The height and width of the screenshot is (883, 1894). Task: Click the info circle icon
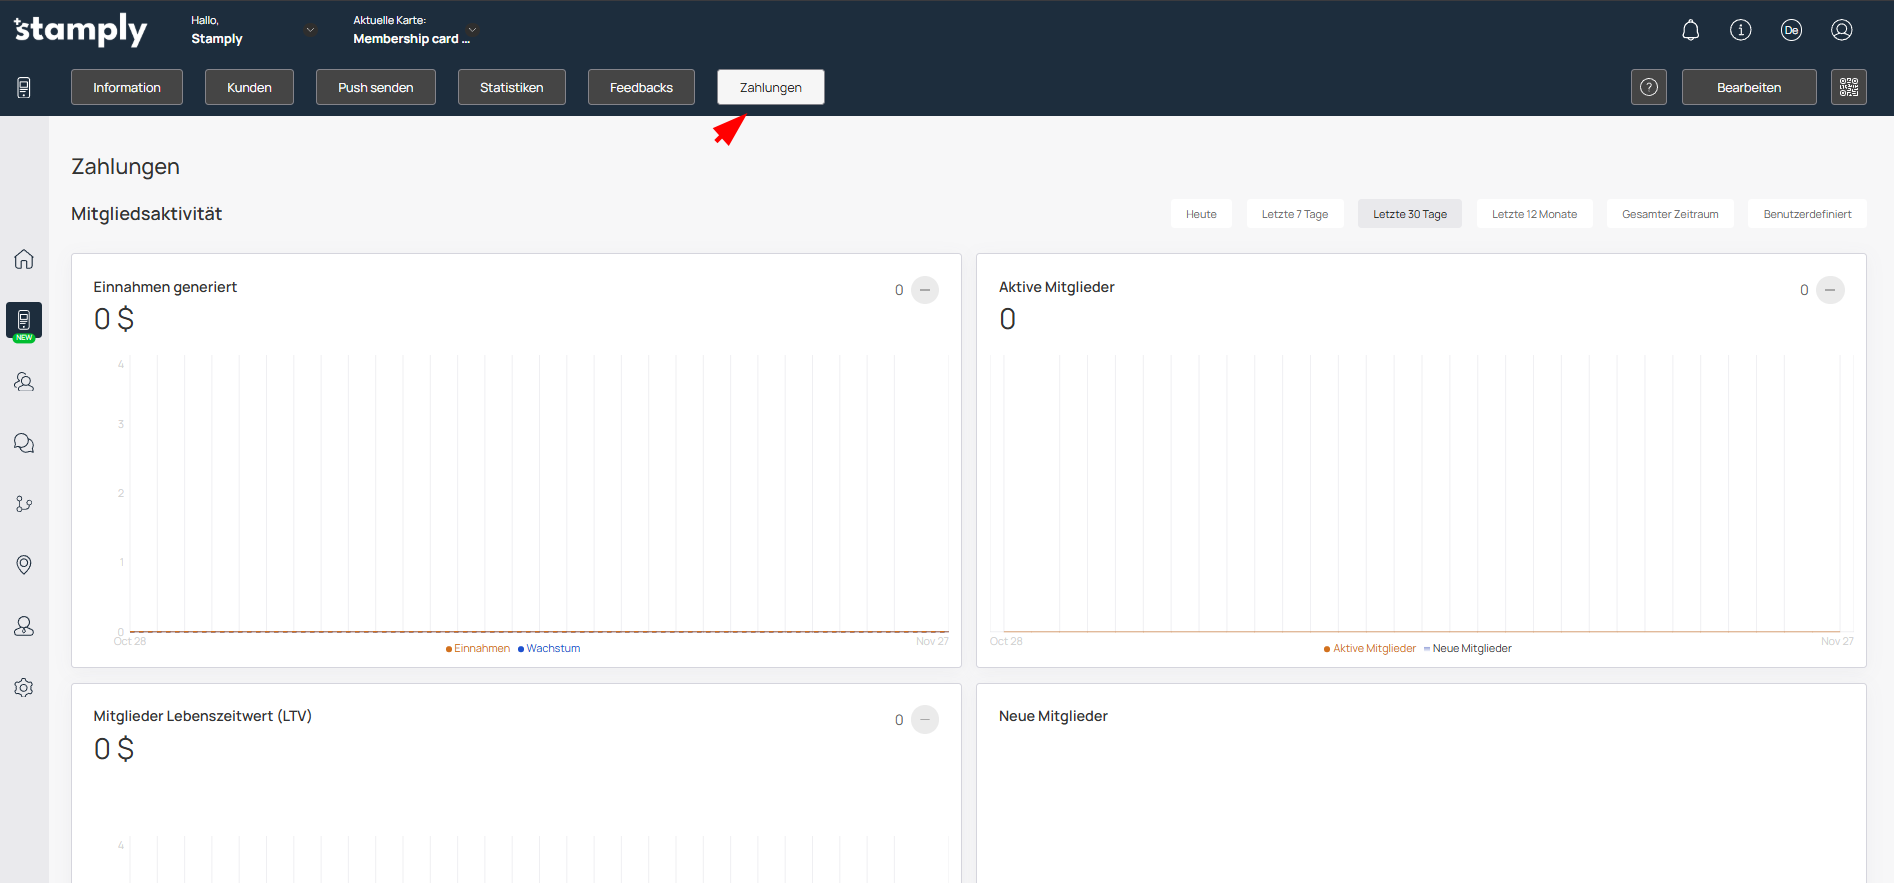[1740, 30]
